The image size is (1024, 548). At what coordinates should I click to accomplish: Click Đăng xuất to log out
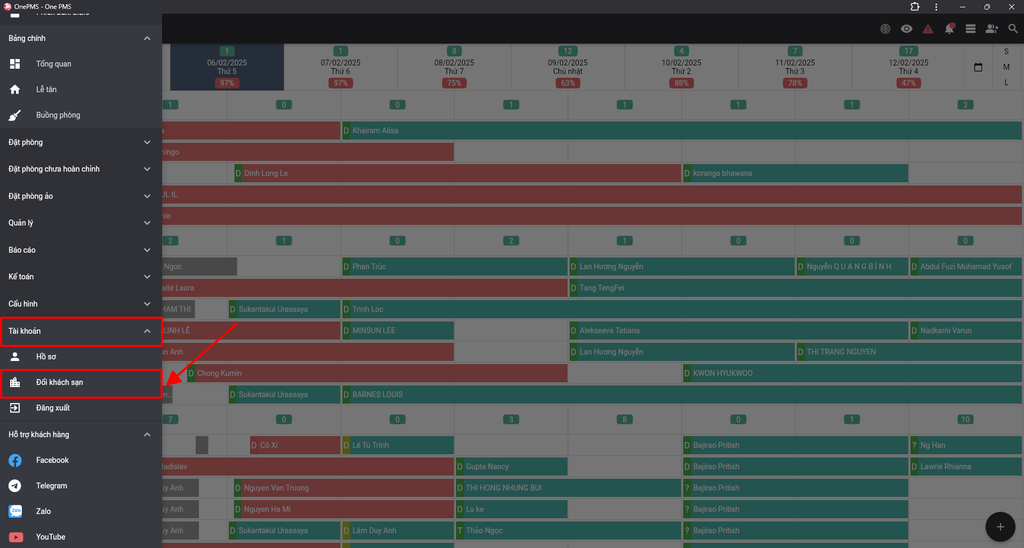[81, 408]
